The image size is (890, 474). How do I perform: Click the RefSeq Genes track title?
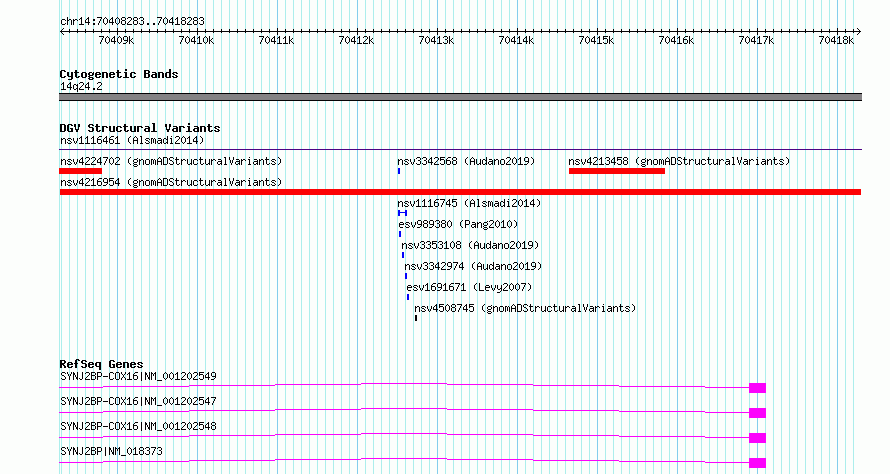tap(101, 364)
